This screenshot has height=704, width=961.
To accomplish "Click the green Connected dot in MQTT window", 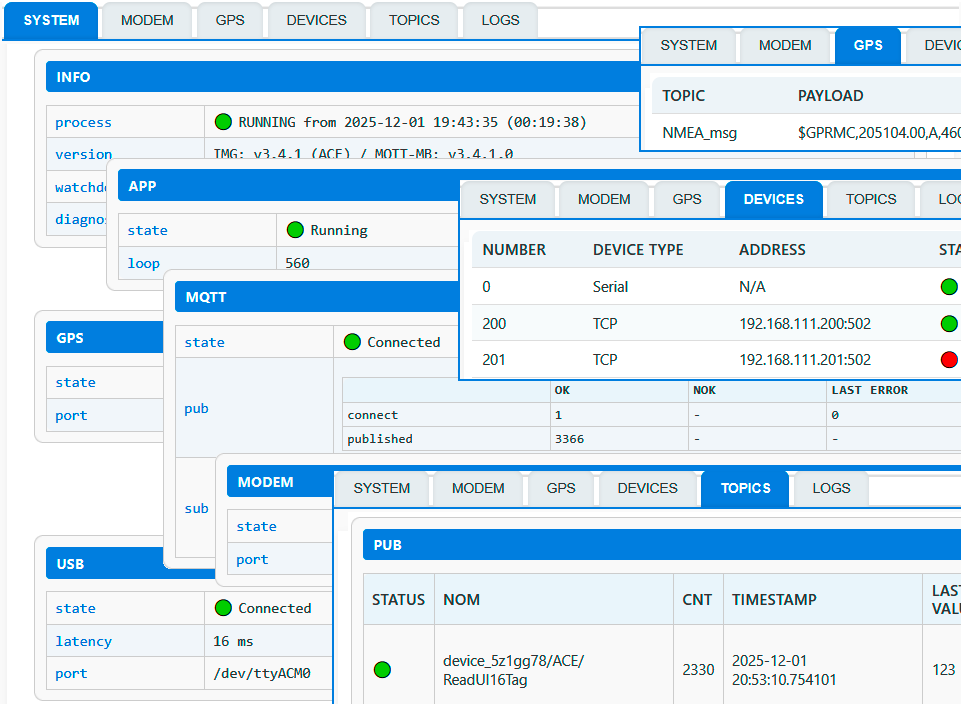I will coord(352,342).
